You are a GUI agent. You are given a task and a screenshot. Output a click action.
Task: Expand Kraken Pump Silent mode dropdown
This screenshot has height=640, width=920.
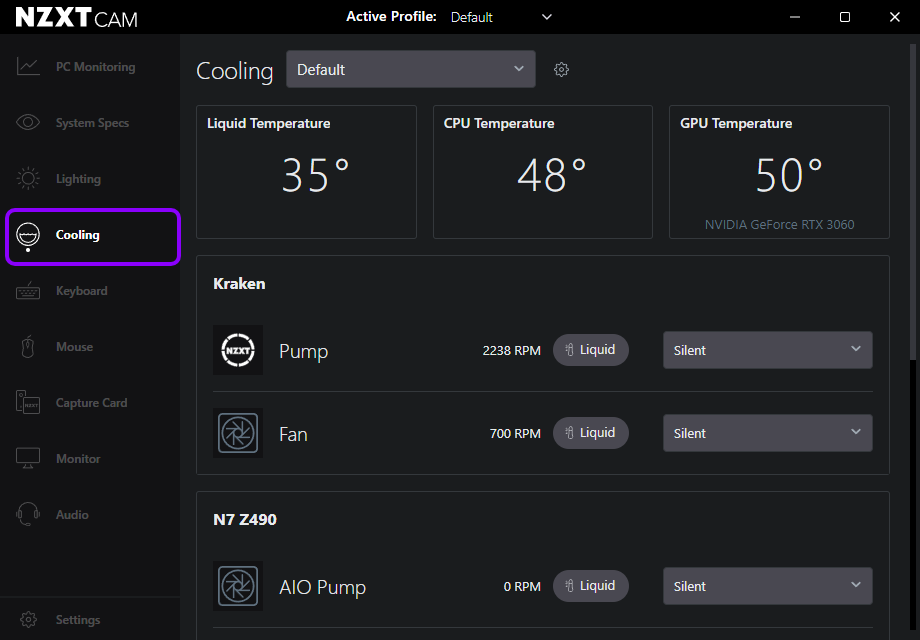pos(767,351)
